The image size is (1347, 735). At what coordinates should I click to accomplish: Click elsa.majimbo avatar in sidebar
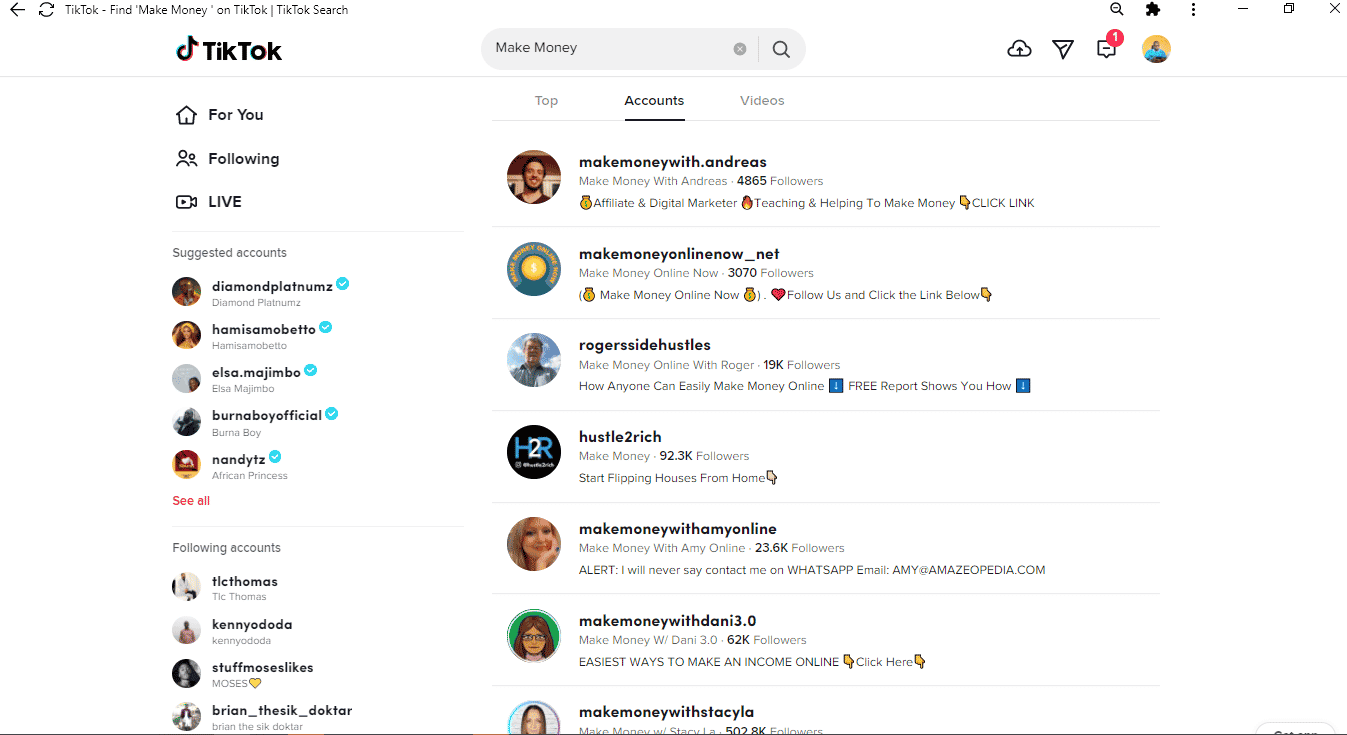click(187, 378)
